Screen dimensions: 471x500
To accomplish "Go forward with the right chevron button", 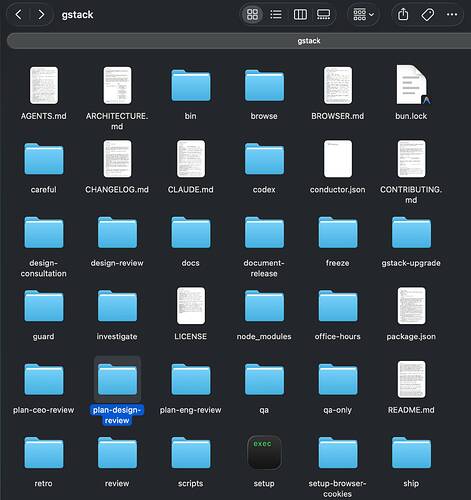I will (x=41, y=14).
